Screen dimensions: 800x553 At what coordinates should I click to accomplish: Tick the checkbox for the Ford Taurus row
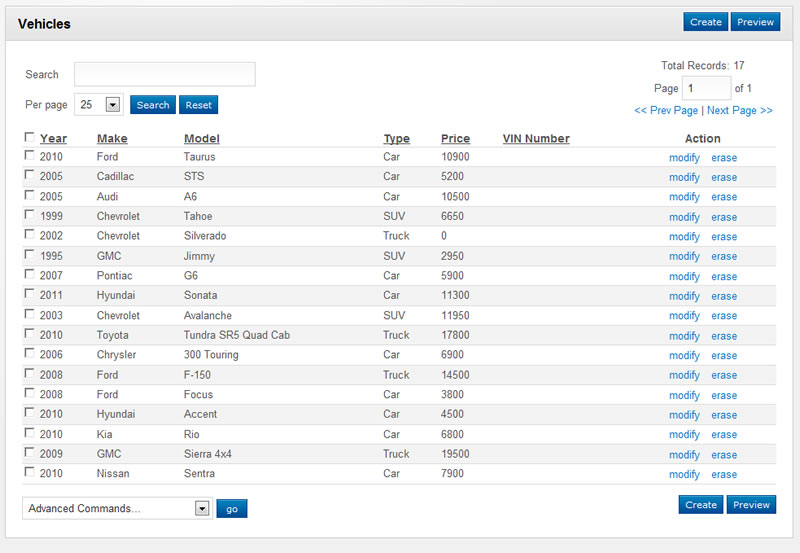[29, 156]
